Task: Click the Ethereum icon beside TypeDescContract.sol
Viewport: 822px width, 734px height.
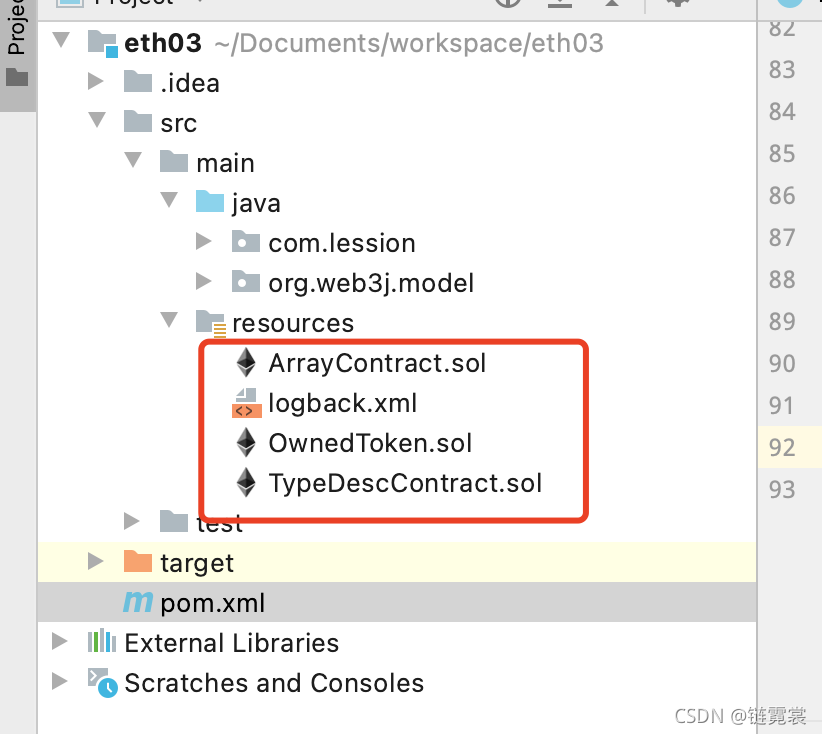Action: 246,483
